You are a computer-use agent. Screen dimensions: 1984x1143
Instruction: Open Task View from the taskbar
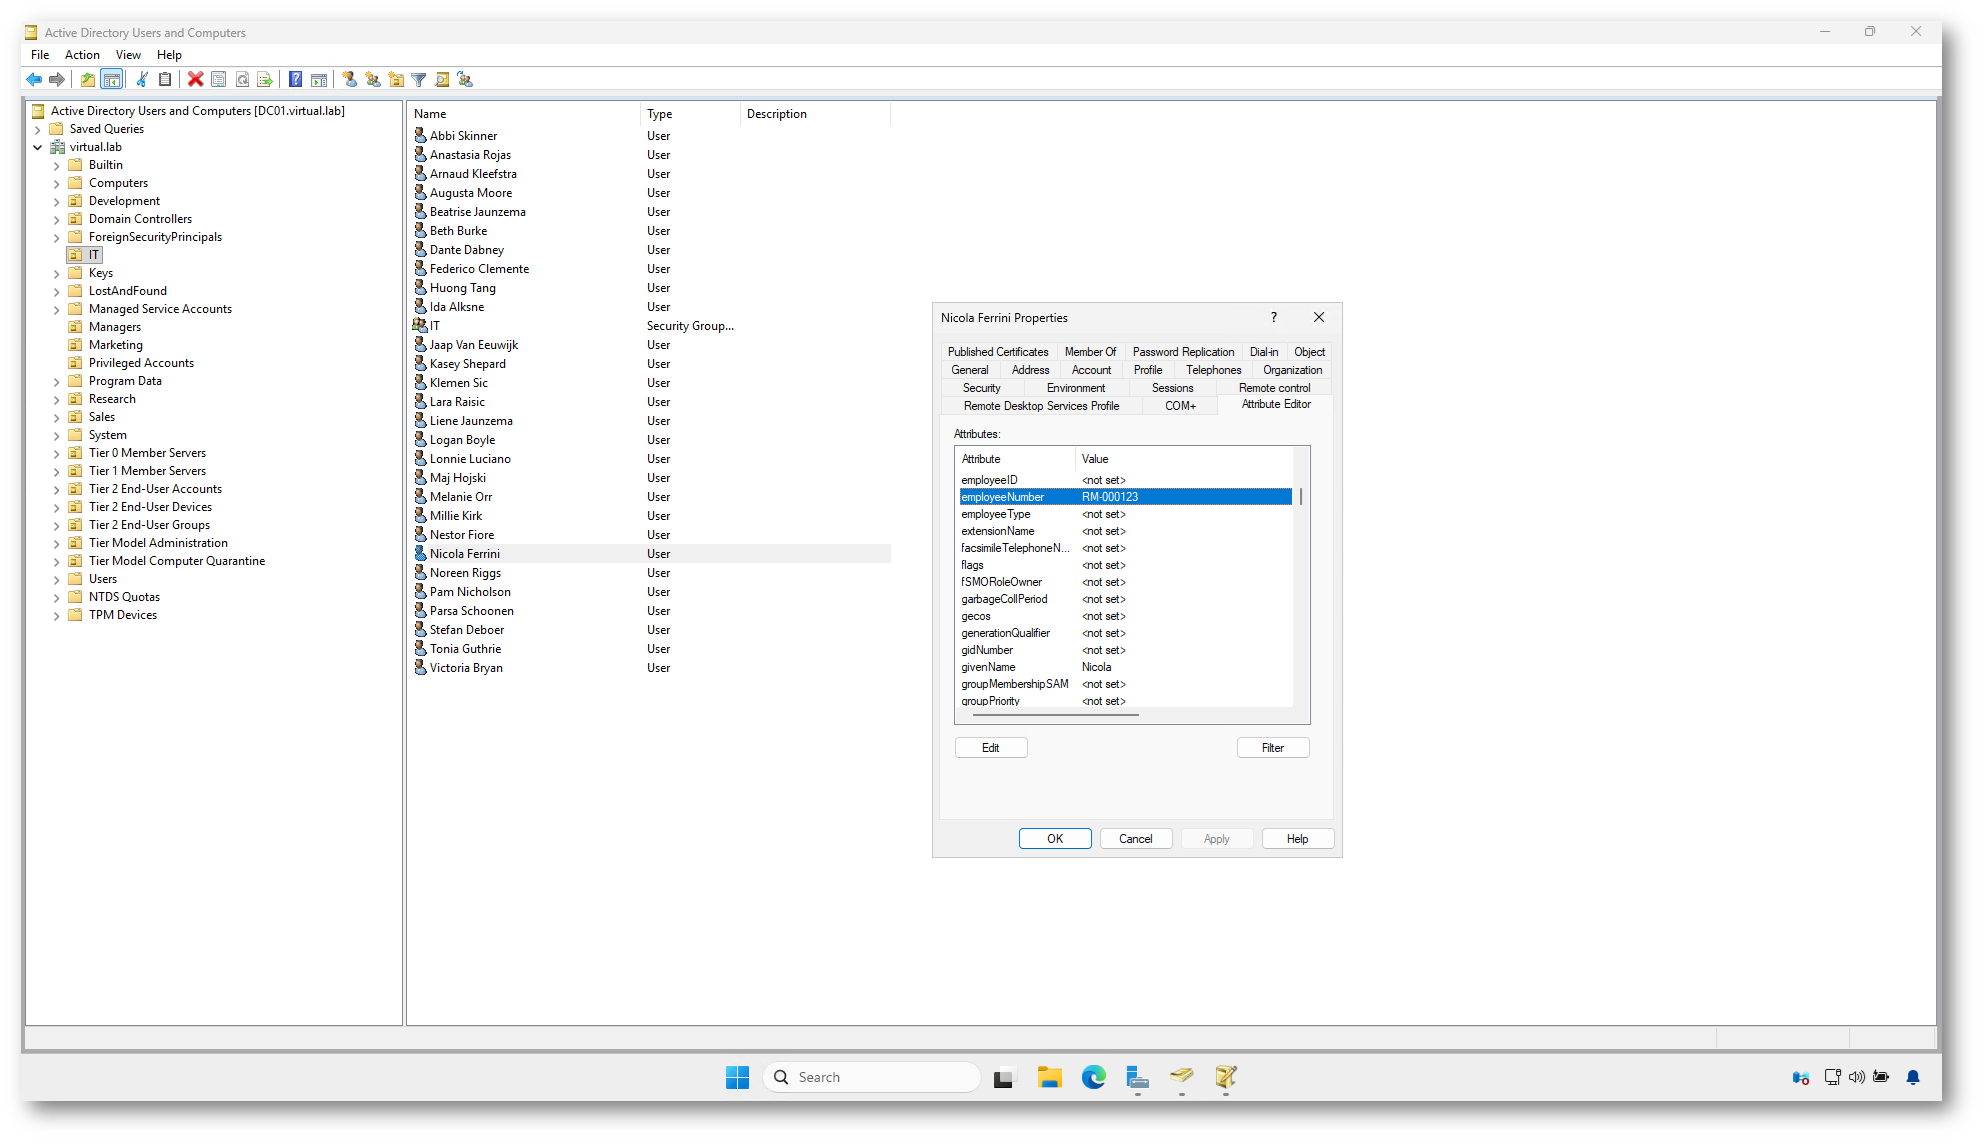click(x=1004, y=1077)
